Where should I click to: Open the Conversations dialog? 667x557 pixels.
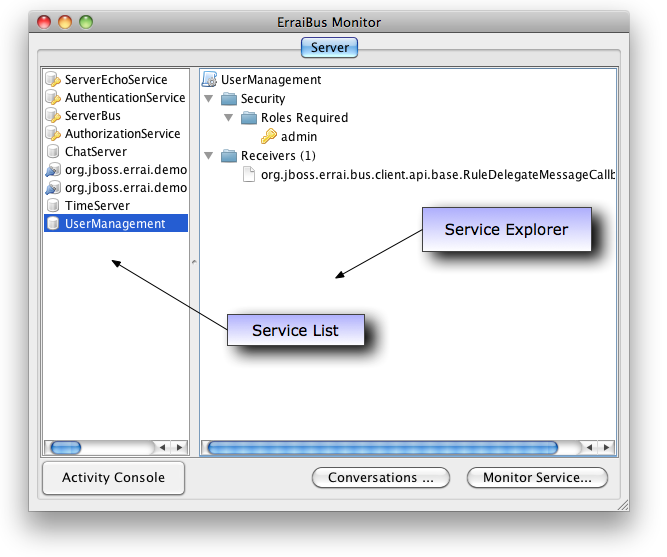[x=381, y=477]
